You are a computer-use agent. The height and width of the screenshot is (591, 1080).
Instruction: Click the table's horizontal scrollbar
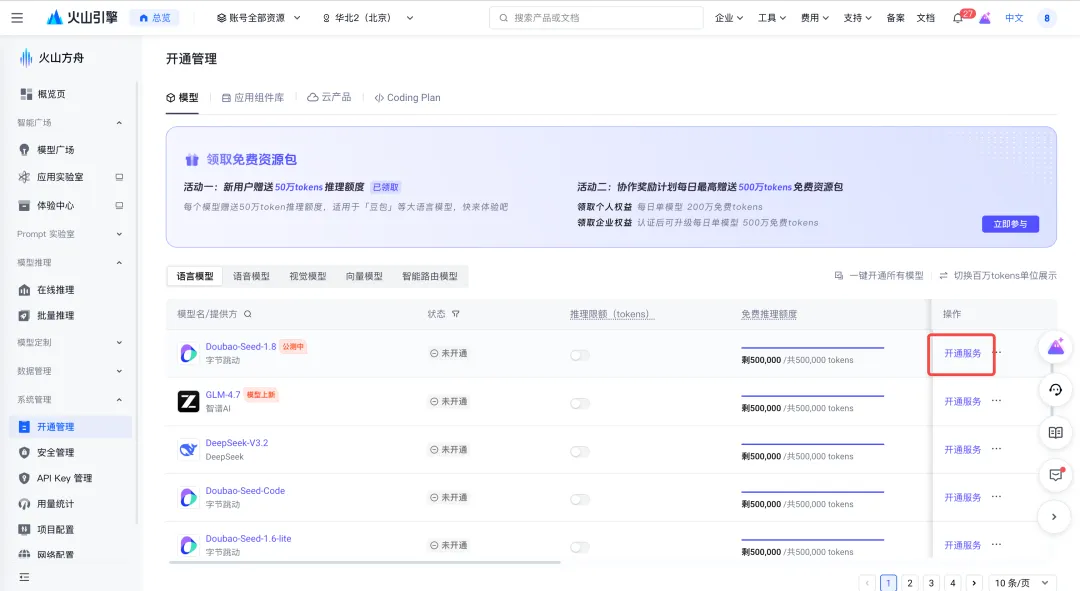pos(365,562)
